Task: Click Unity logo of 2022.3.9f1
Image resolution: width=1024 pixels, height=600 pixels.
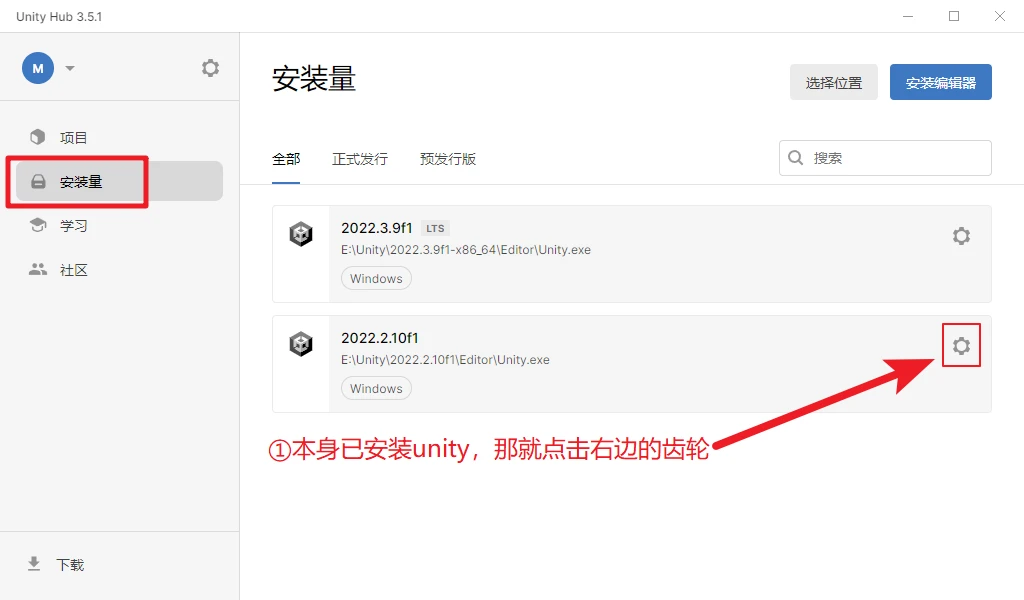Action: pos(301,234)
